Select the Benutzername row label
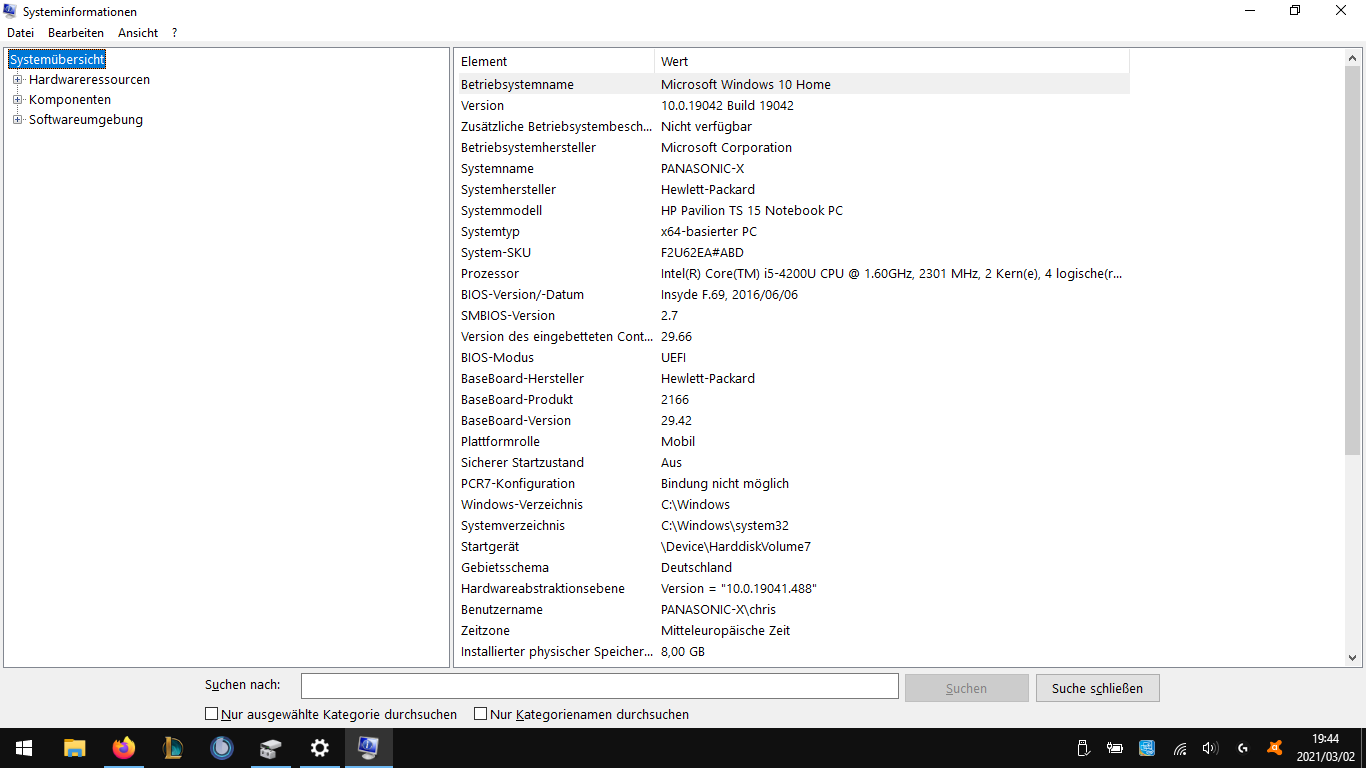This screenshot has height=768, width=1366. click(x=502, y=610)
